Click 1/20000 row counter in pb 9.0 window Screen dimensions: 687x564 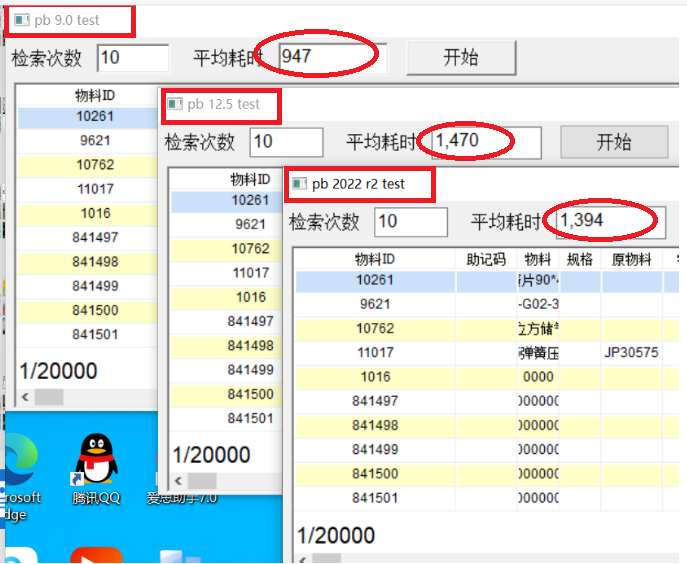(58, 371)
